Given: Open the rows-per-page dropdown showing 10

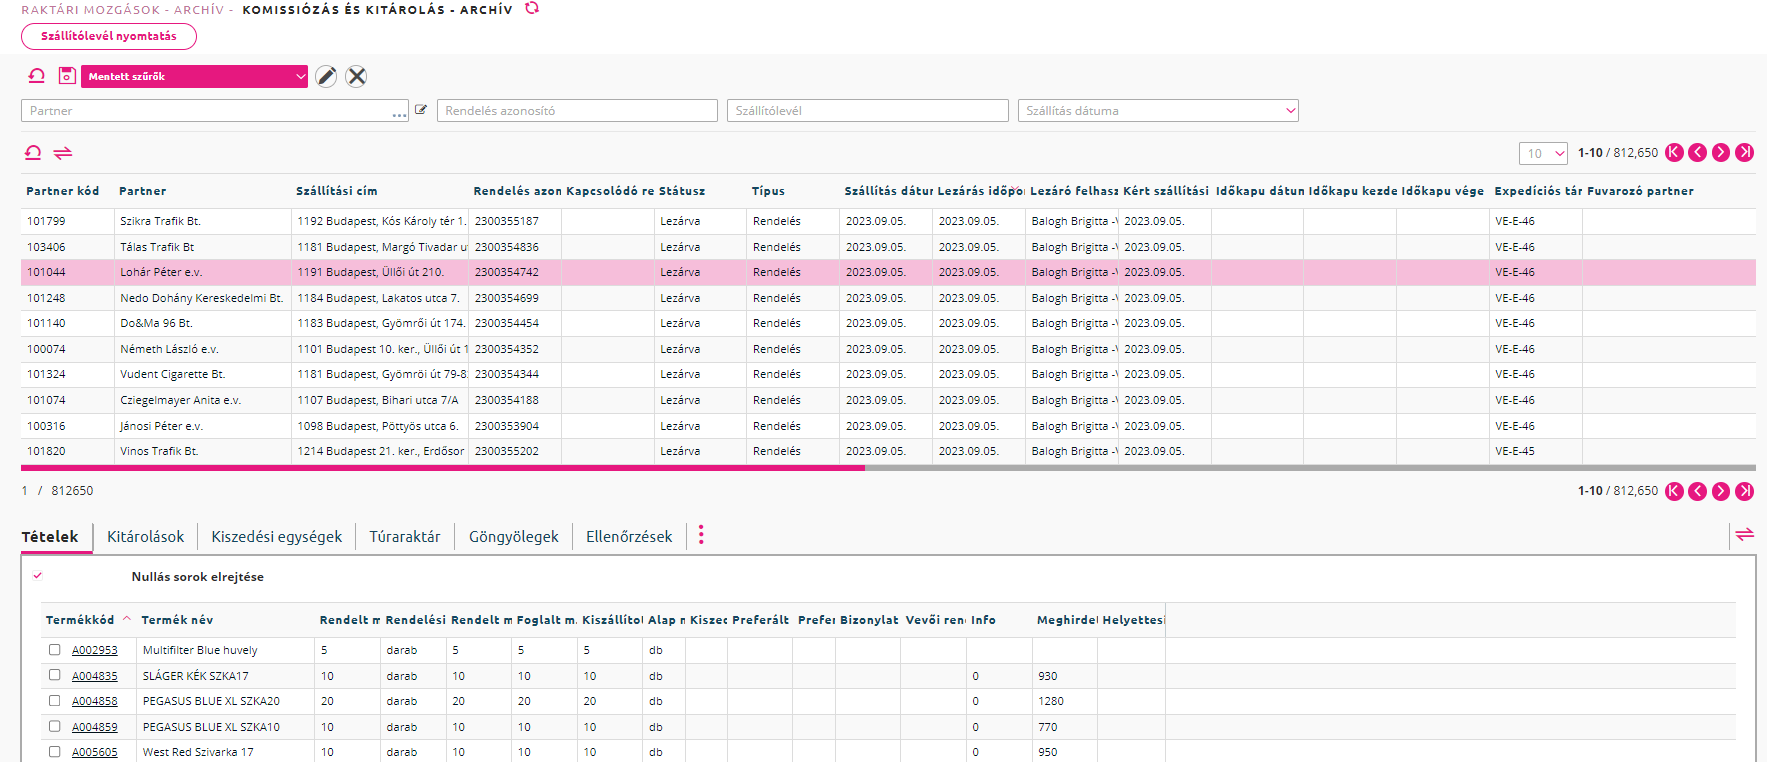Looking at the screenshot, I should (1543, 153).
